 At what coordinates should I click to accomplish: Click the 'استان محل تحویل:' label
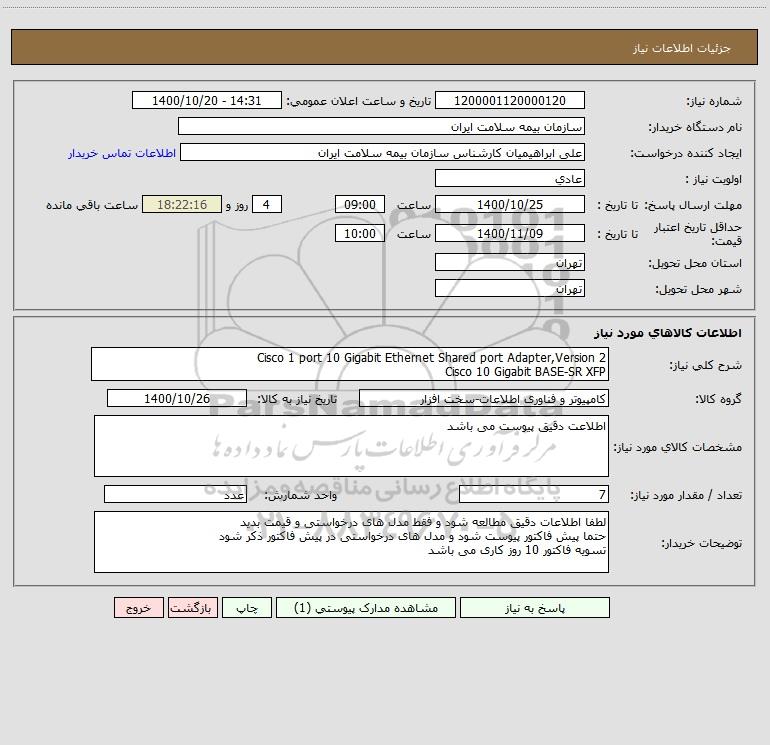(695, 263)
